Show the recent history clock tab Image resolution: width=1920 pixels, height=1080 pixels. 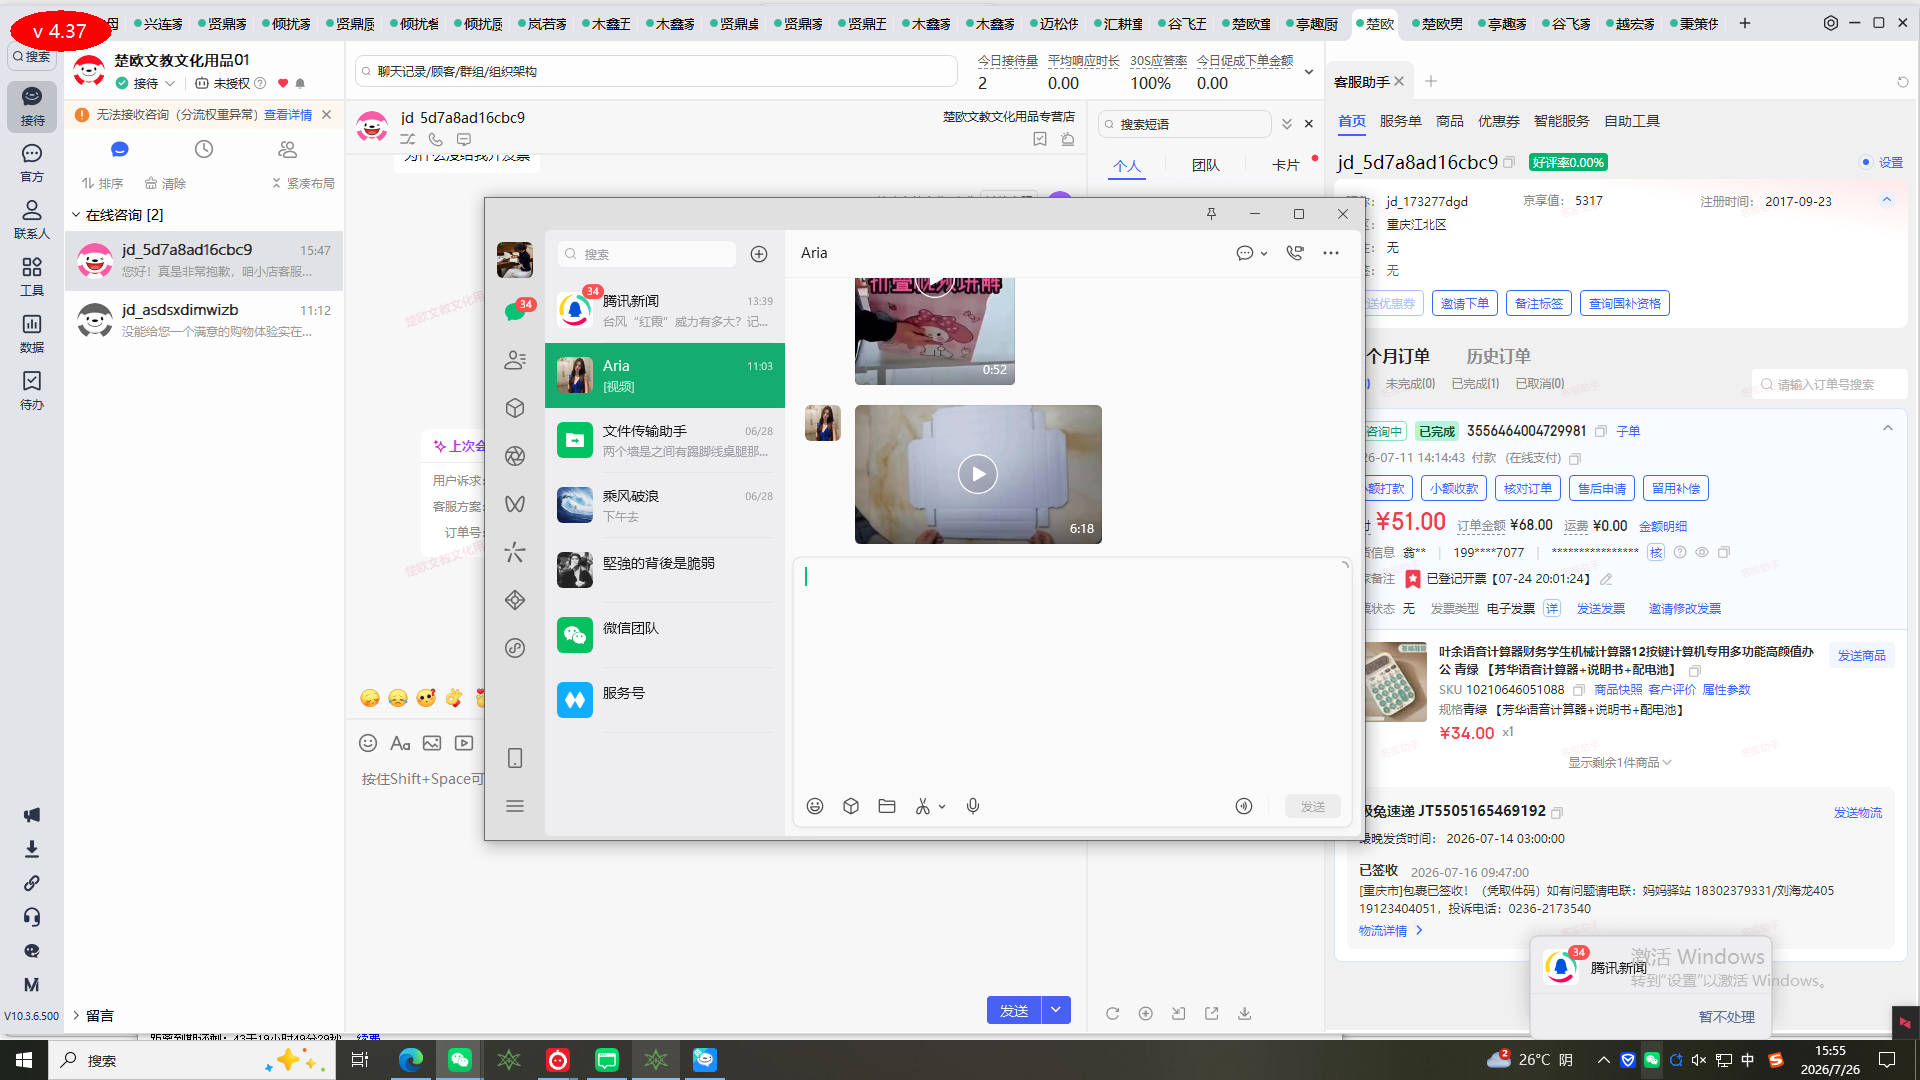(x=204, y=149)
